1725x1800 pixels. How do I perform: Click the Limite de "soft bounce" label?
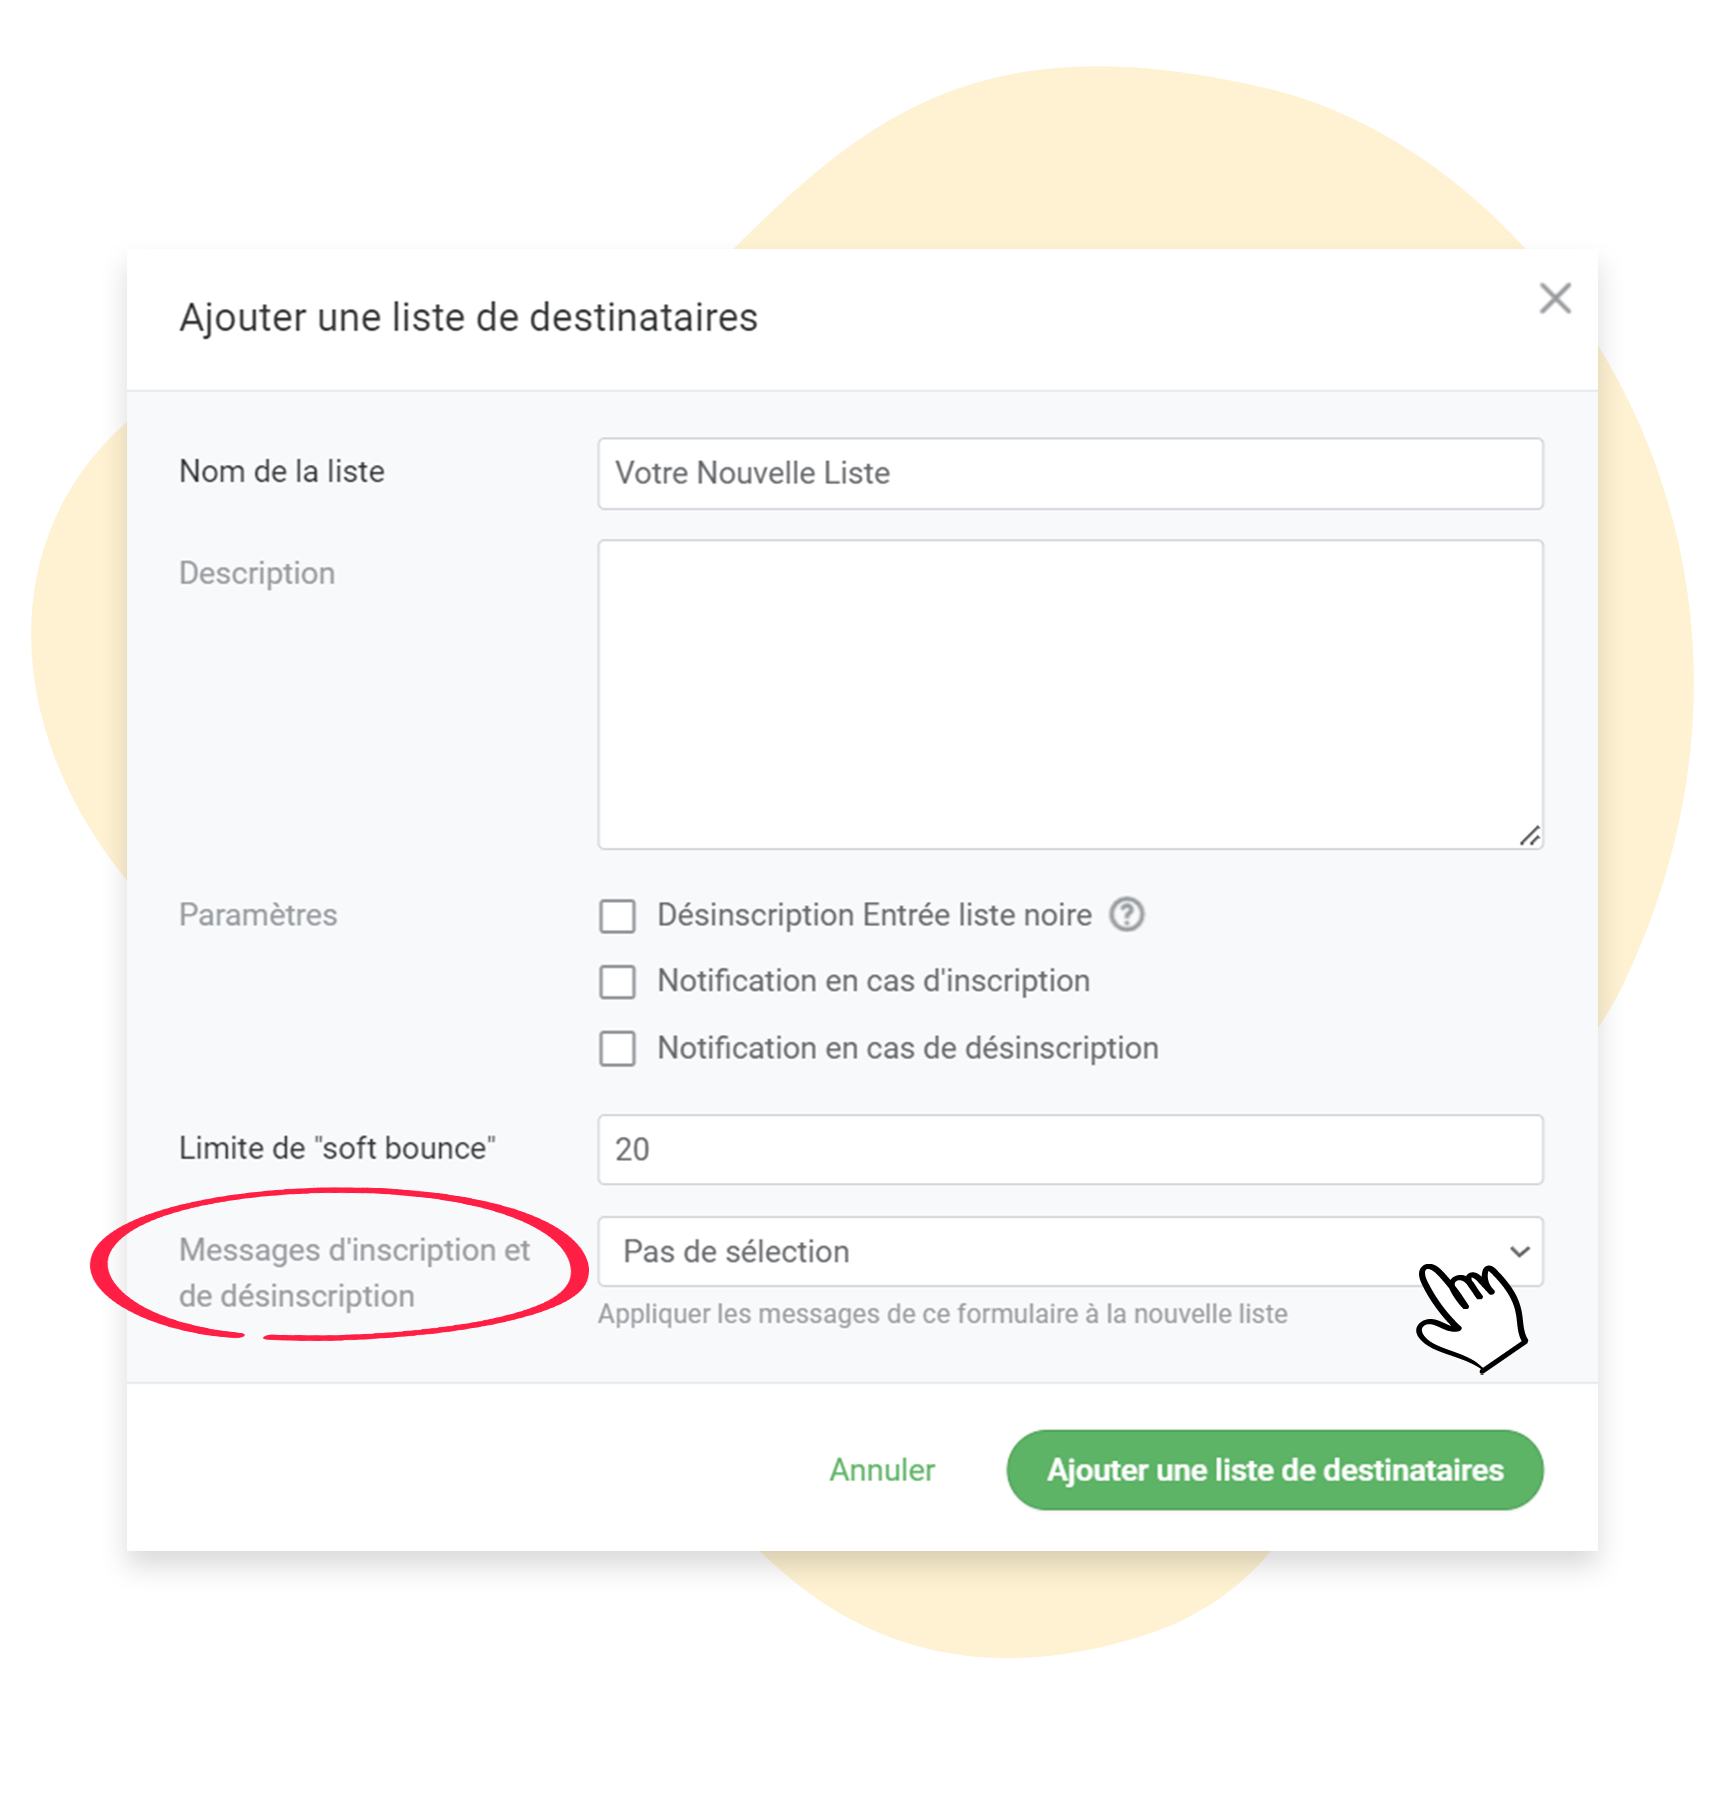point(337,1148)
